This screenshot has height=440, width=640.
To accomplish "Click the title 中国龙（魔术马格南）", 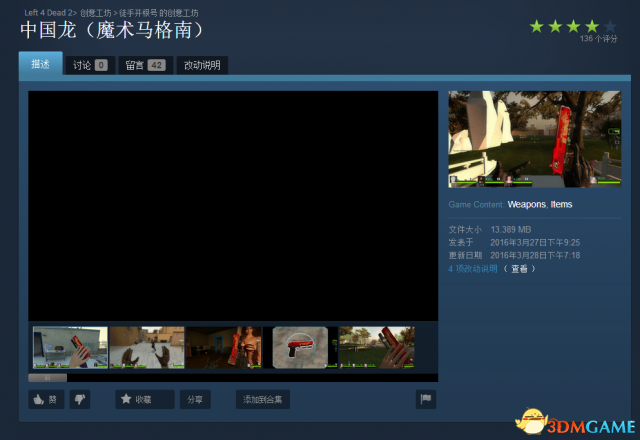I will tap(112, 30).
